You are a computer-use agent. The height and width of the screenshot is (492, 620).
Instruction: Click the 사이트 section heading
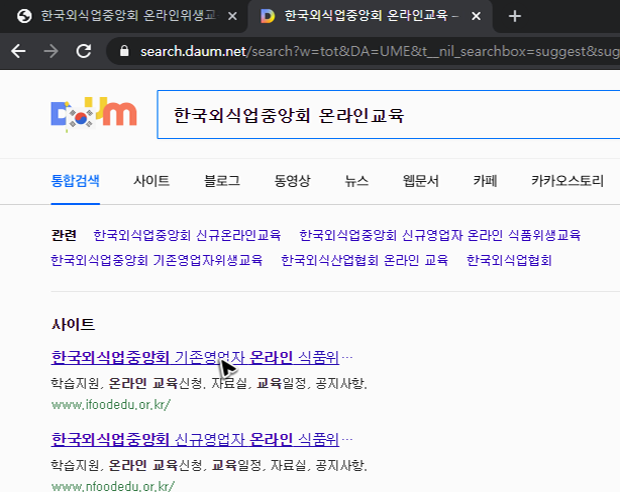pyautogui.click(x=73, y=325)
